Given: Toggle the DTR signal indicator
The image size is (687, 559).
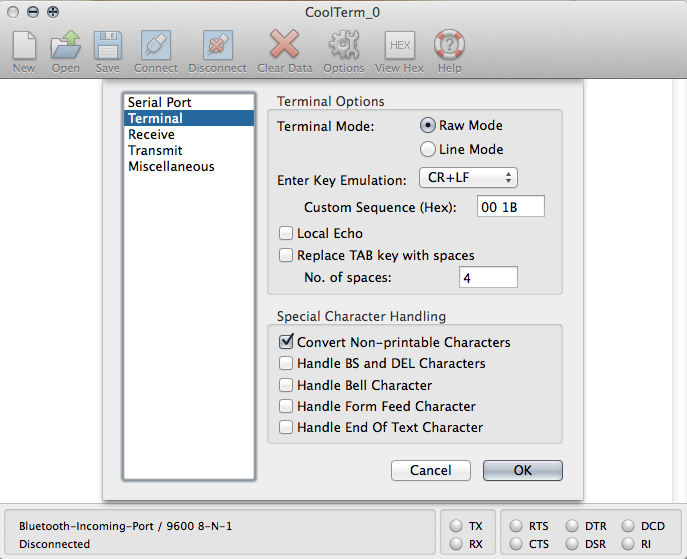Looking at the screenshot, I should pyautogui.click(x=572, y=526).
